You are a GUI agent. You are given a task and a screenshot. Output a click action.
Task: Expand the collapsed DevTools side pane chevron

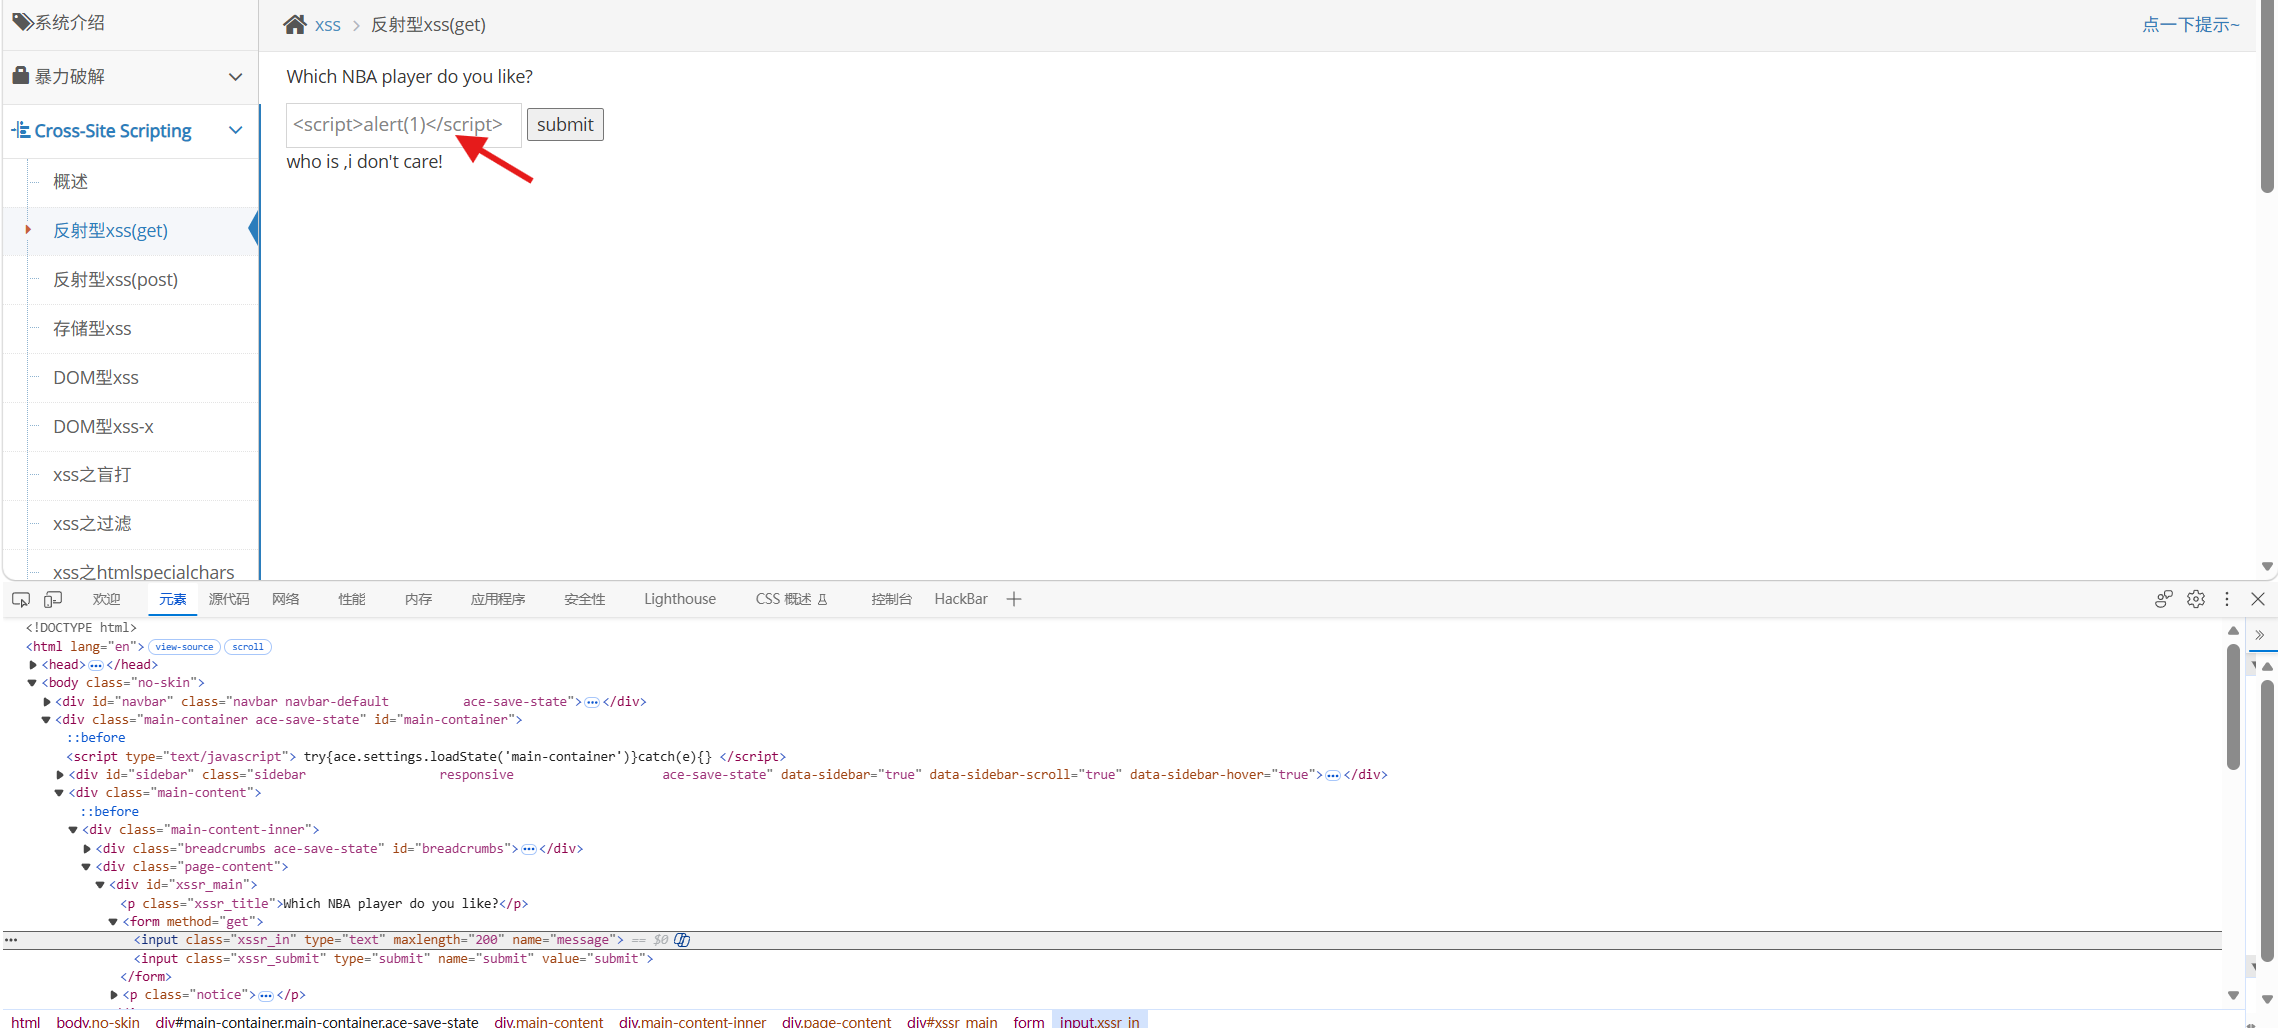(x=2260, y=635)
